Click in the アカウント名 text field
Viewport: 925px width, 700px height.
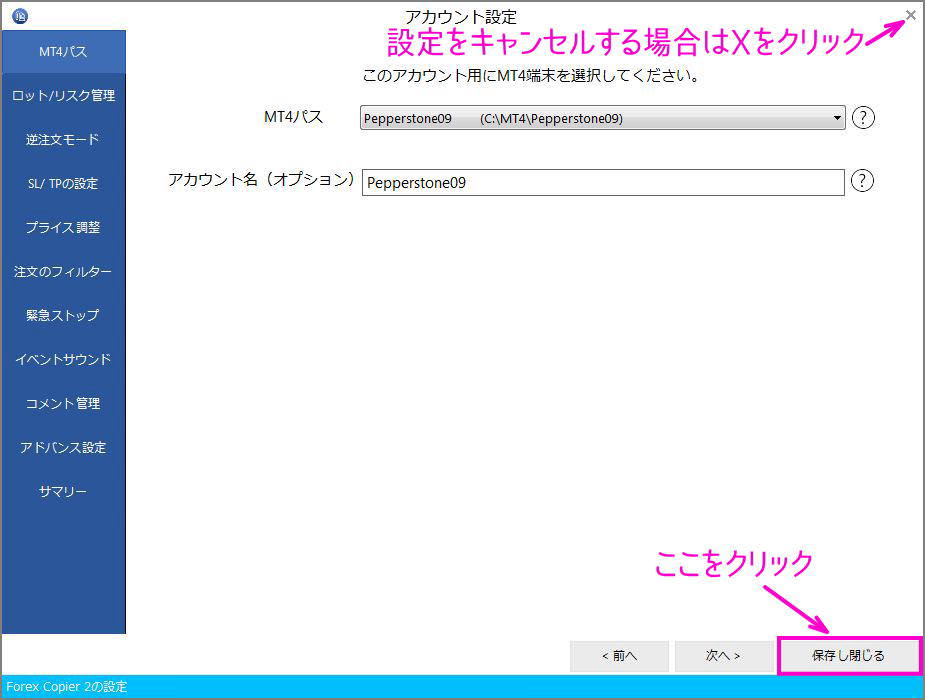603,183
